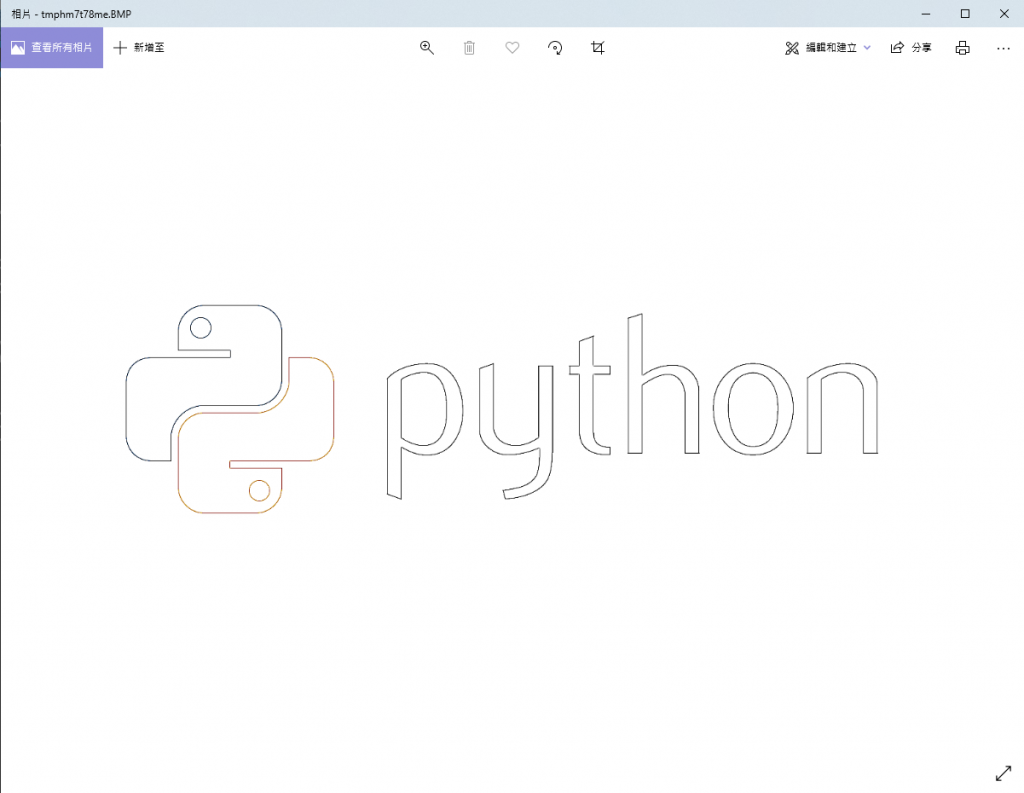Image resolution: width=1024 pixels, height=793 pixels.
Task: Open the more options ellipsis menu
Action: tap(1003, 48)
